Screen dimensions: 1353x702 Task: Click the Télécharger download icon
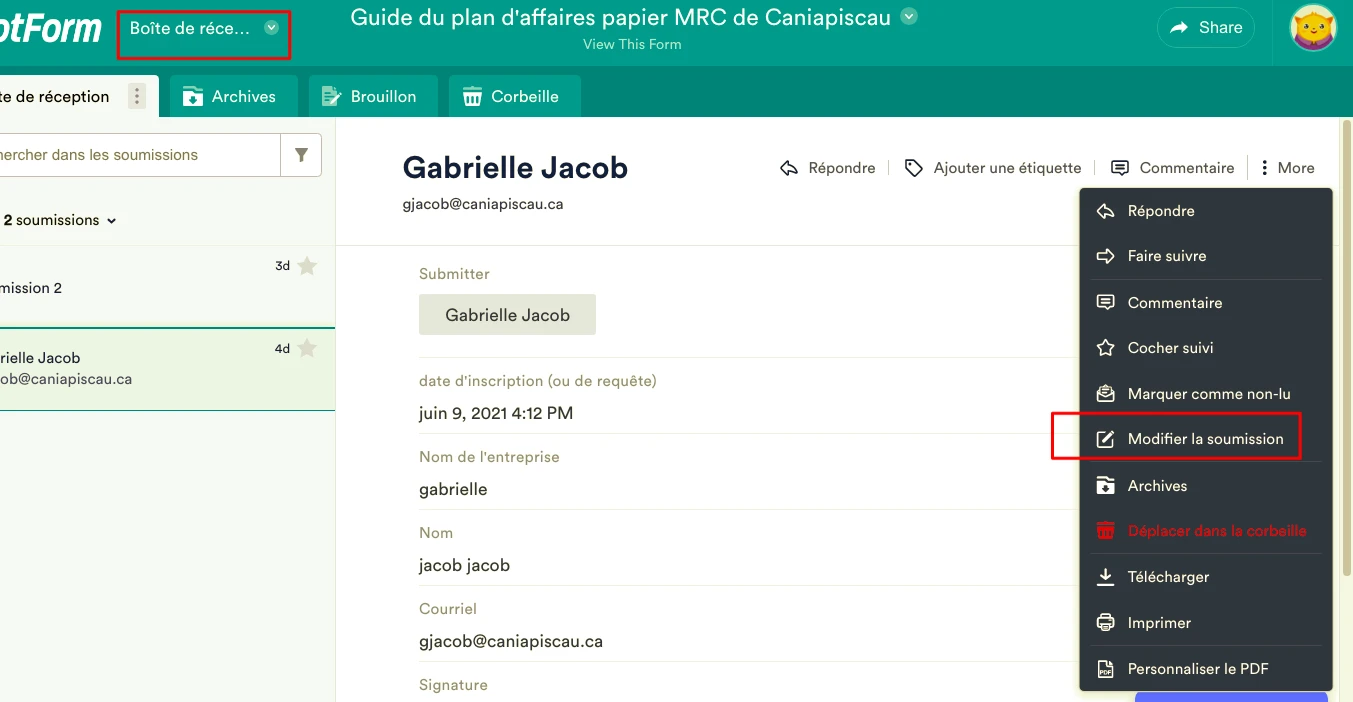point(1105,577)
